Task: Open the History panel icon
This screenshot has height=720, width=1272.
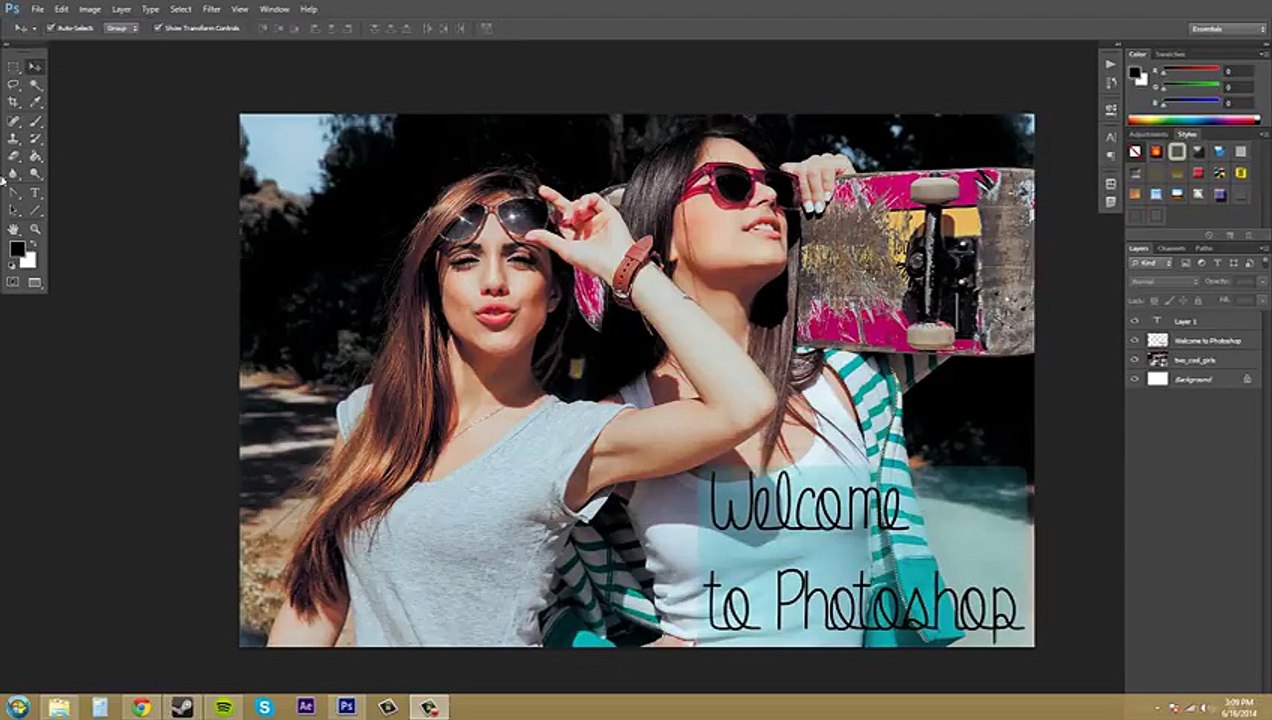Action: [1111, 83]
